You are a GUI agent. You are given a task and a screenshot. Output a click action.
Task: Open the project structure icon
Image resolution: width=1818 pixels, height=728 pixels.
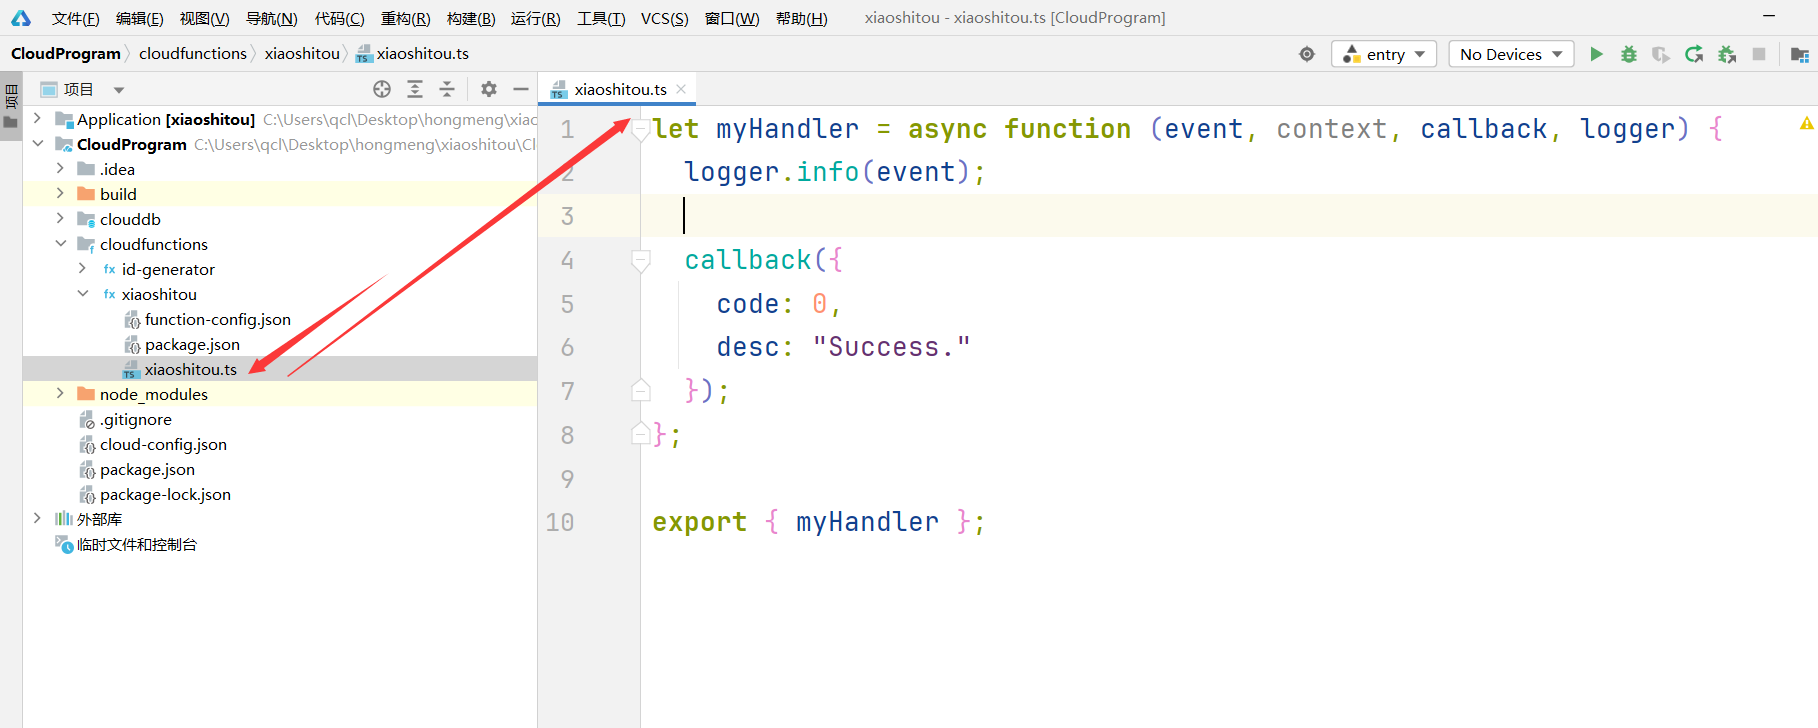coord(1800,54)
